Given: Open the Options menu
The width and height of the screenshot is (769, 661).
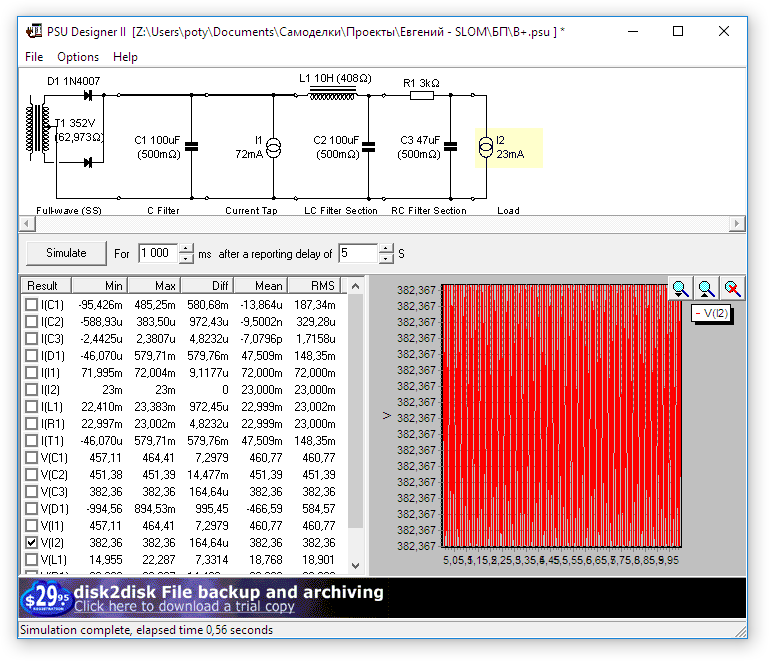Looking at the screenshot, I should click(x=78, y=57).
